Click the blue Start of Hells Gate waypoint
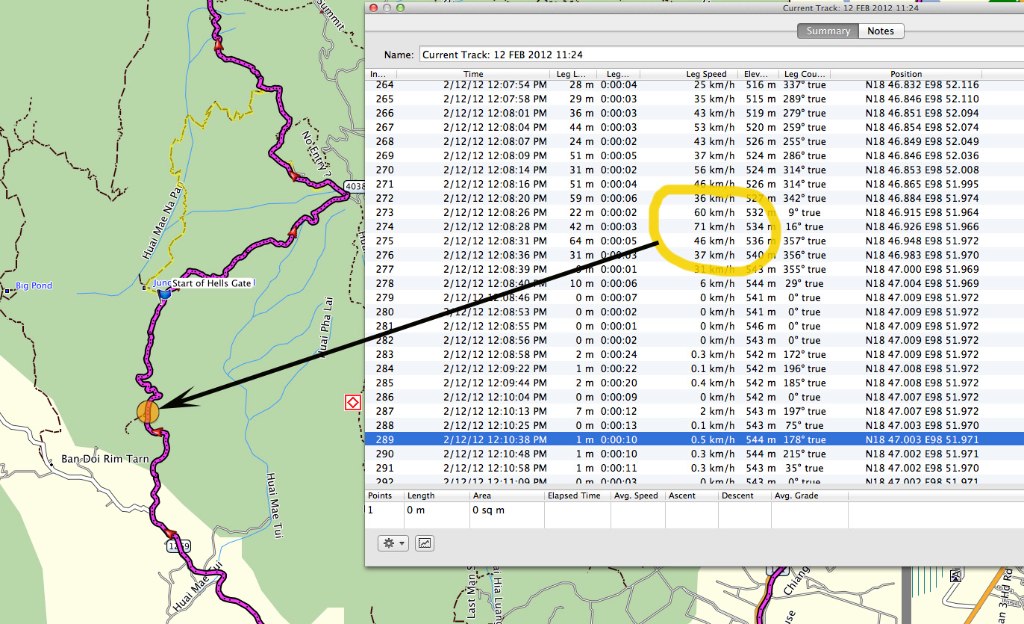The height and width of the screenshot is (624, 1024). [x=164, y=295]
